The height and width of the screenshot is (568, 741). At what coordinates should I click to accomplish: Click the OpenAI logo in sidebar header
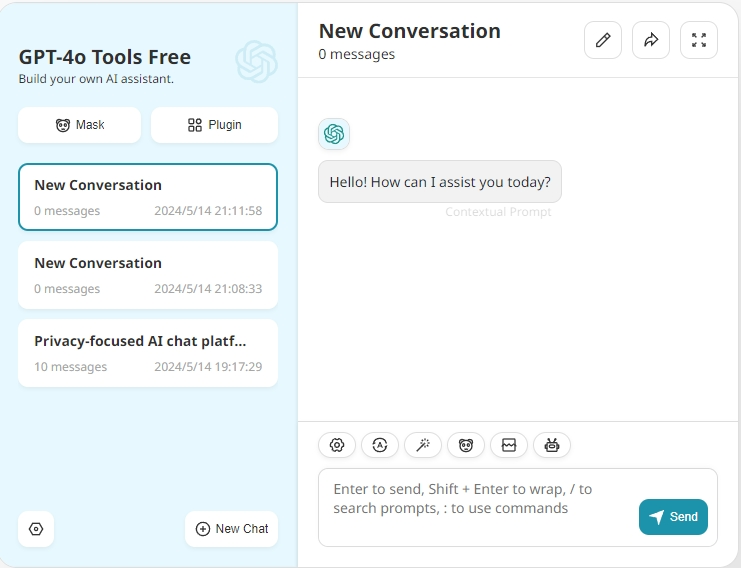tap(256, 62)
